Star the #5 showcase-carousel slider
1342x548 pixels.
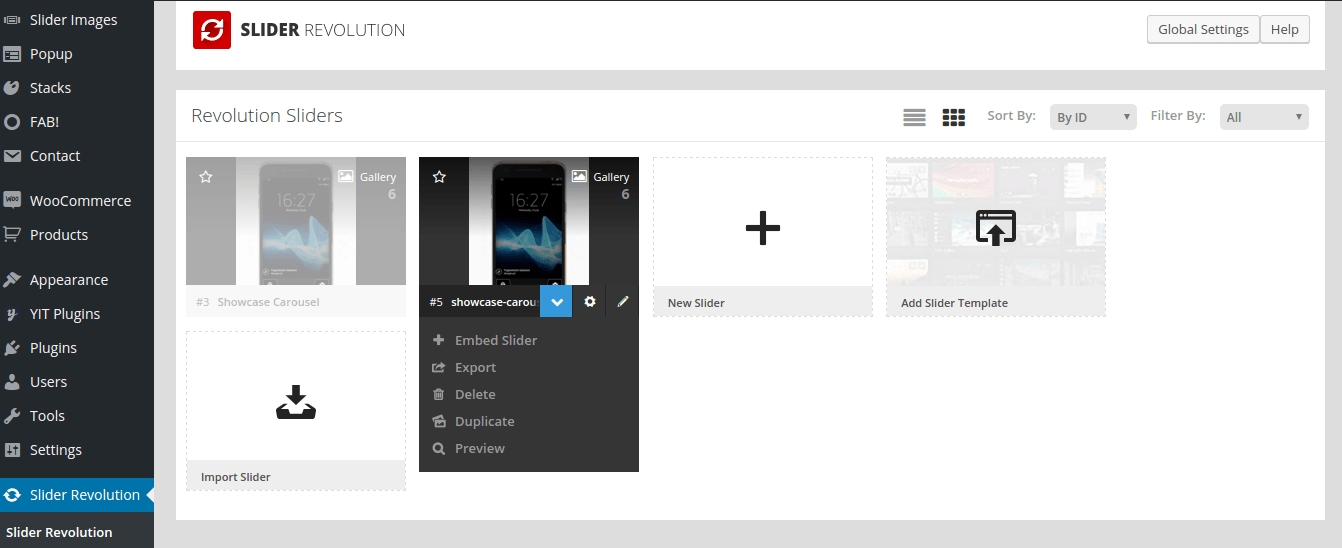pyautogui.click(x=439, y=177)
